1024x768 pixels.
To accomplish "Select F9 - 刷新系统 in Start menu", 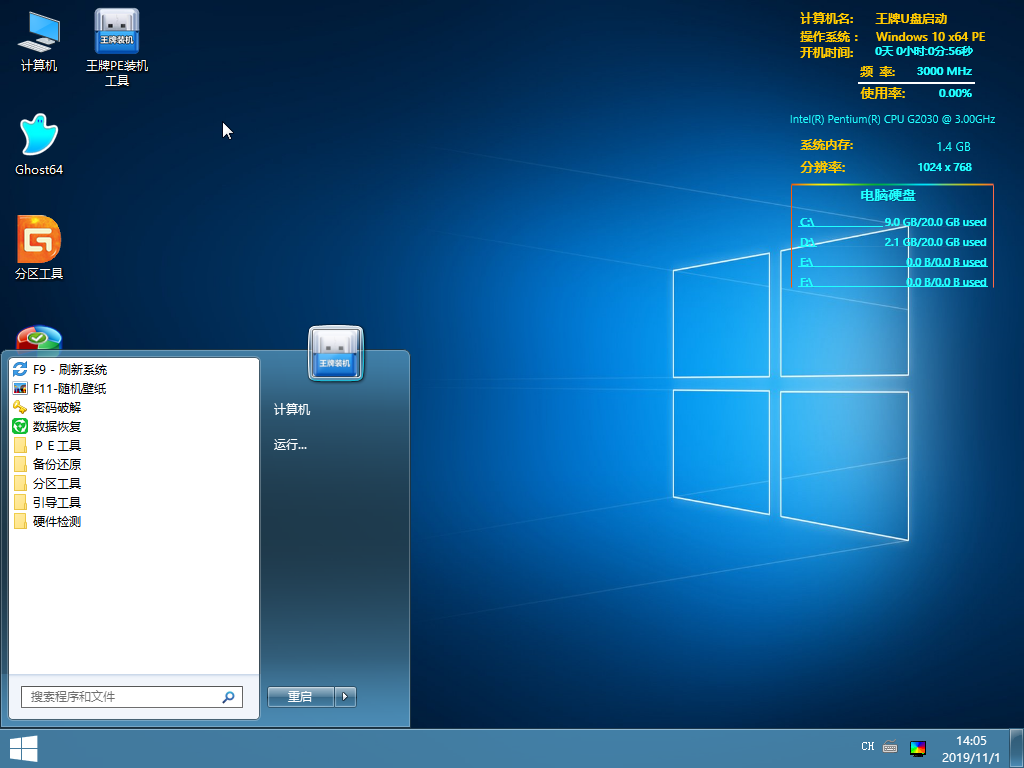I will click(134, 370).
